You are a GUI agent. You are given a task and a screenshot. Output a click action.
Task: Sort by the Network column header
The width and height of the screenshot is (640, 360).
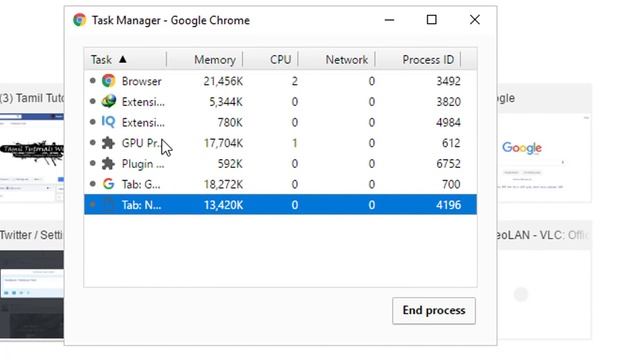(x=337, y=60)
